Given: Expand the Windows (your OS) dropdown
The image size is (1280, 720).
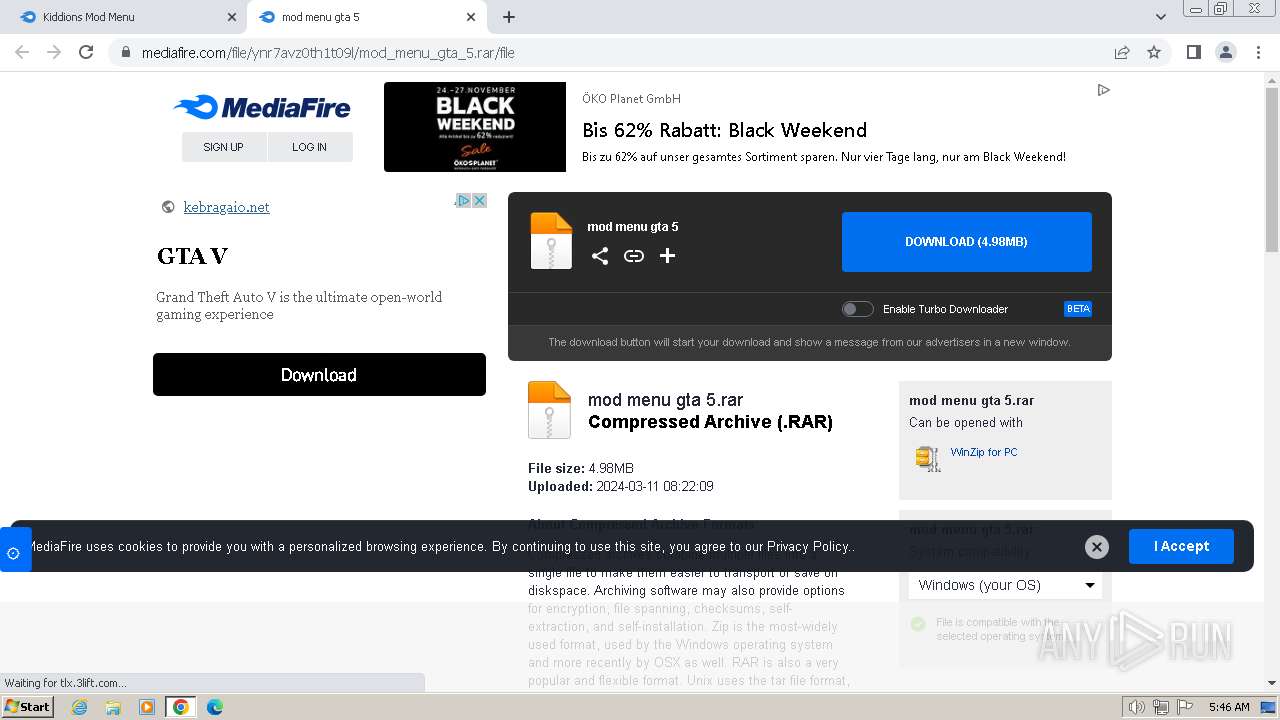Looking at the screenshot, I should [1005, 585].
